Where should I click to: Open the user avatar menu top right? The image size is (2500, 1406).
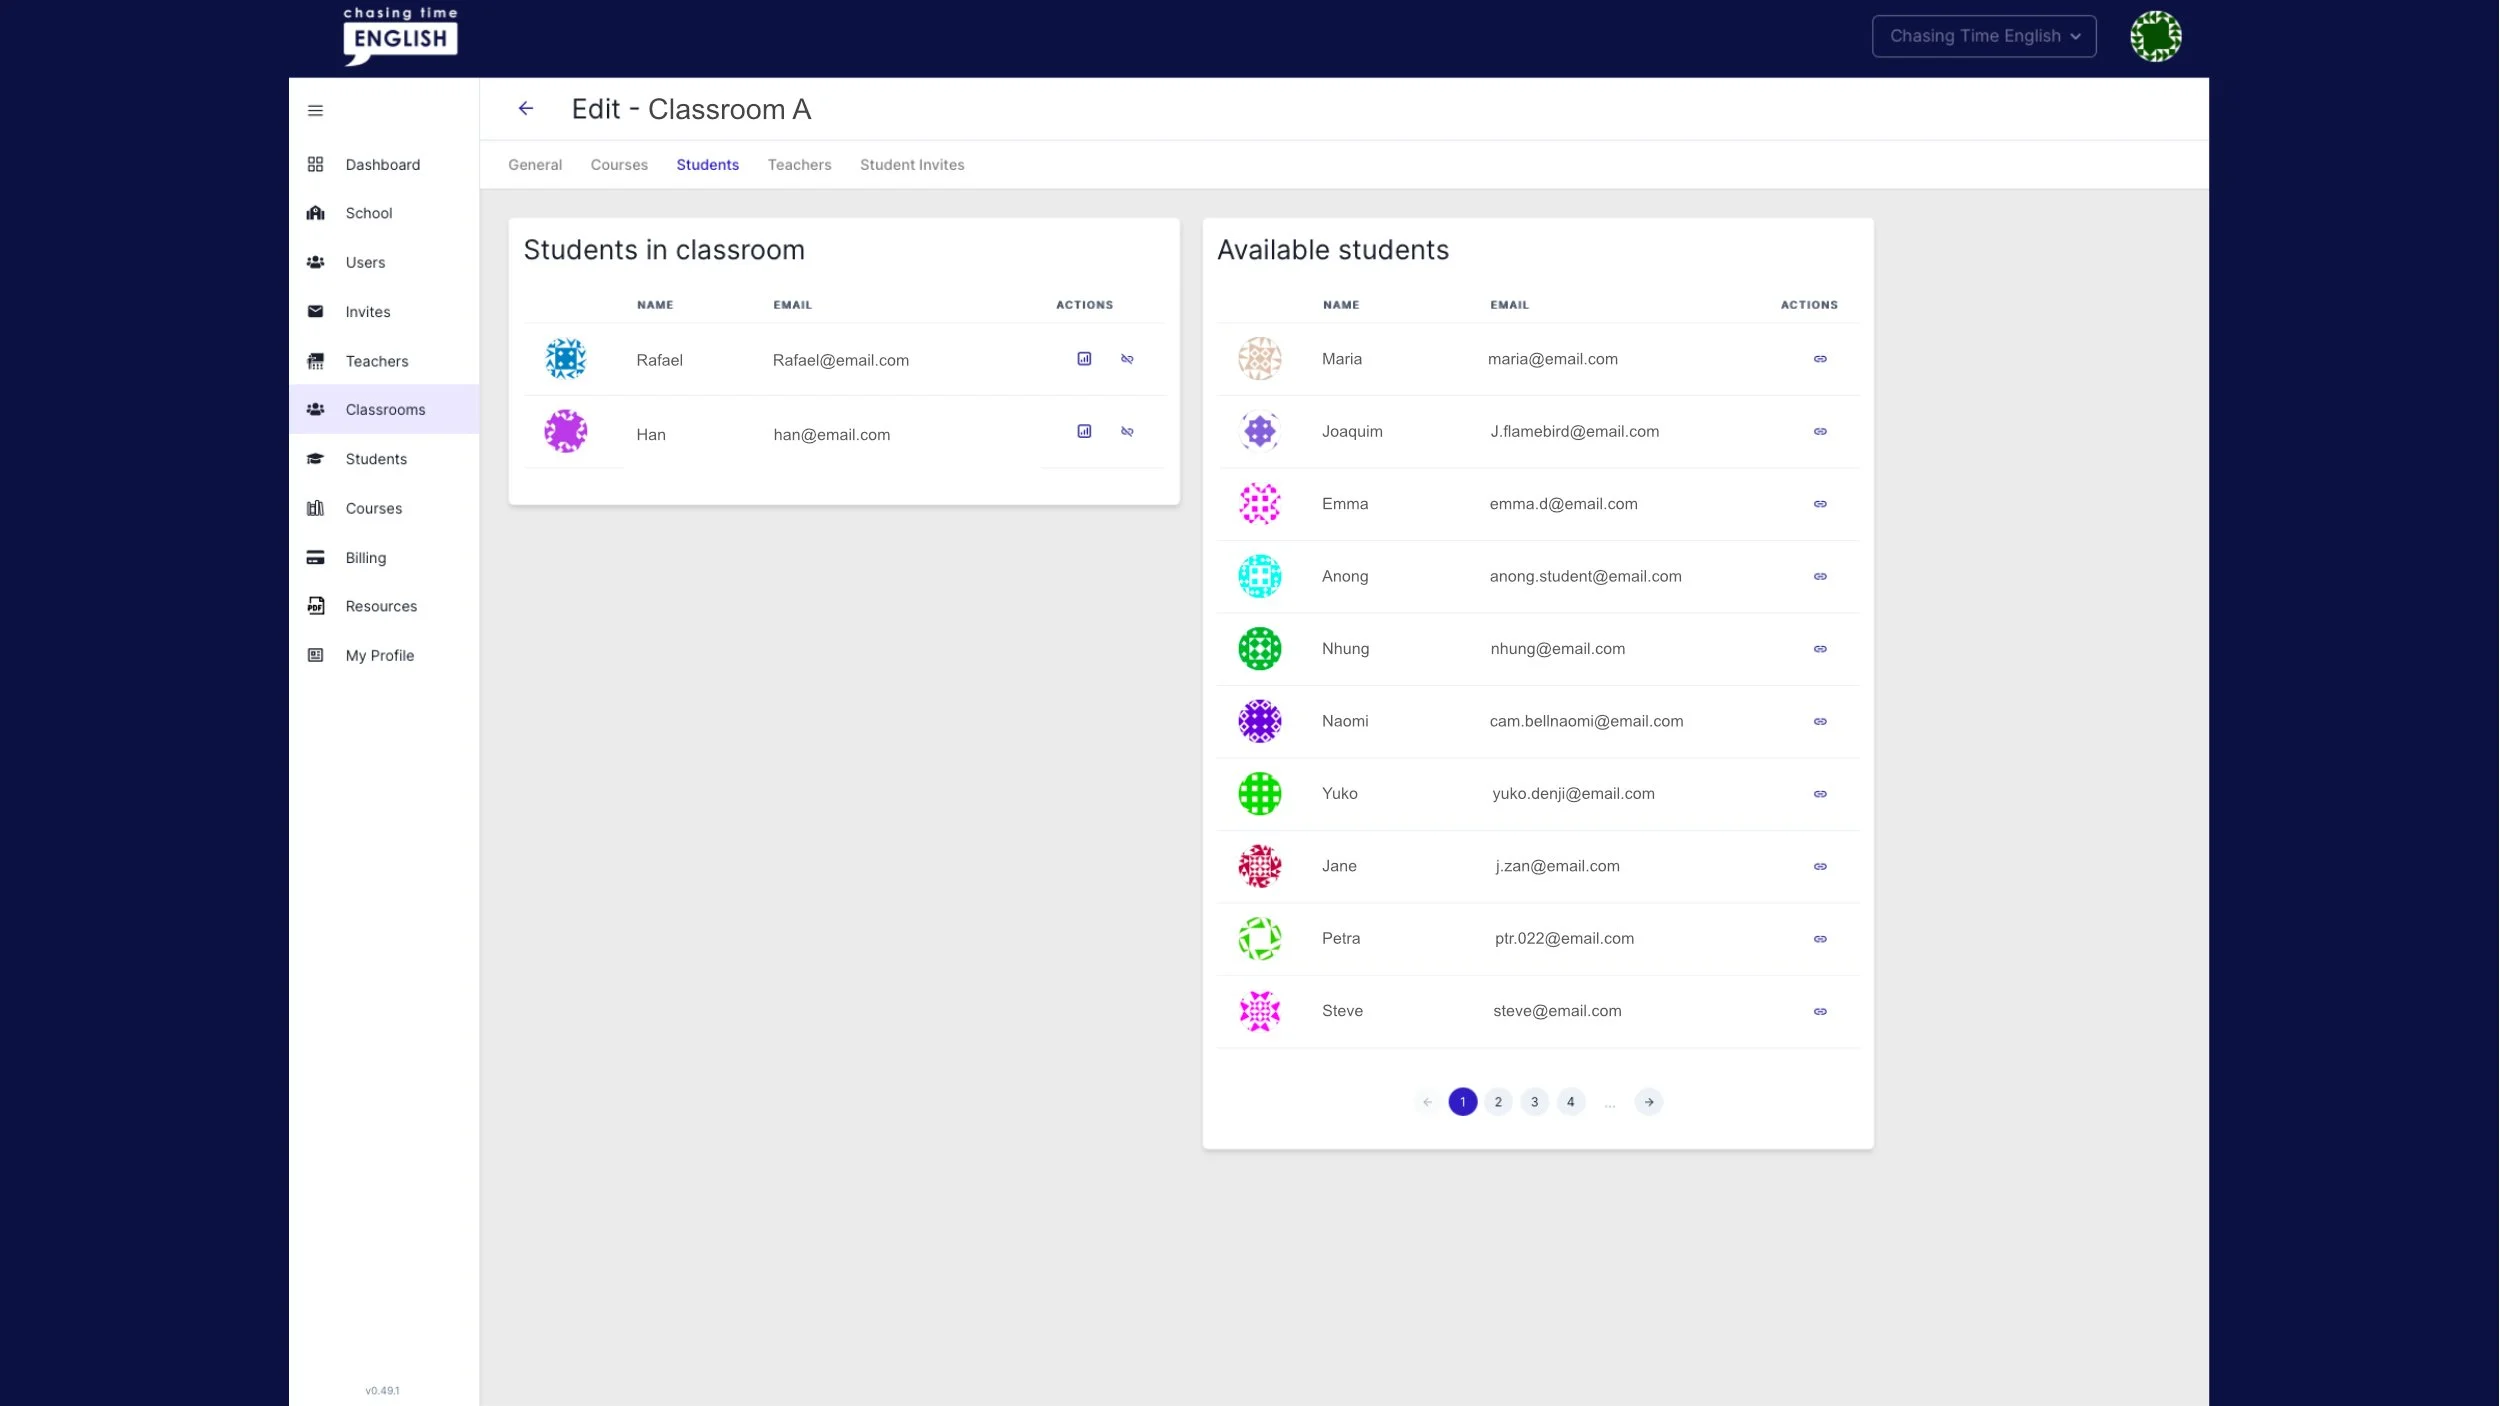(x=2155, y=36)
